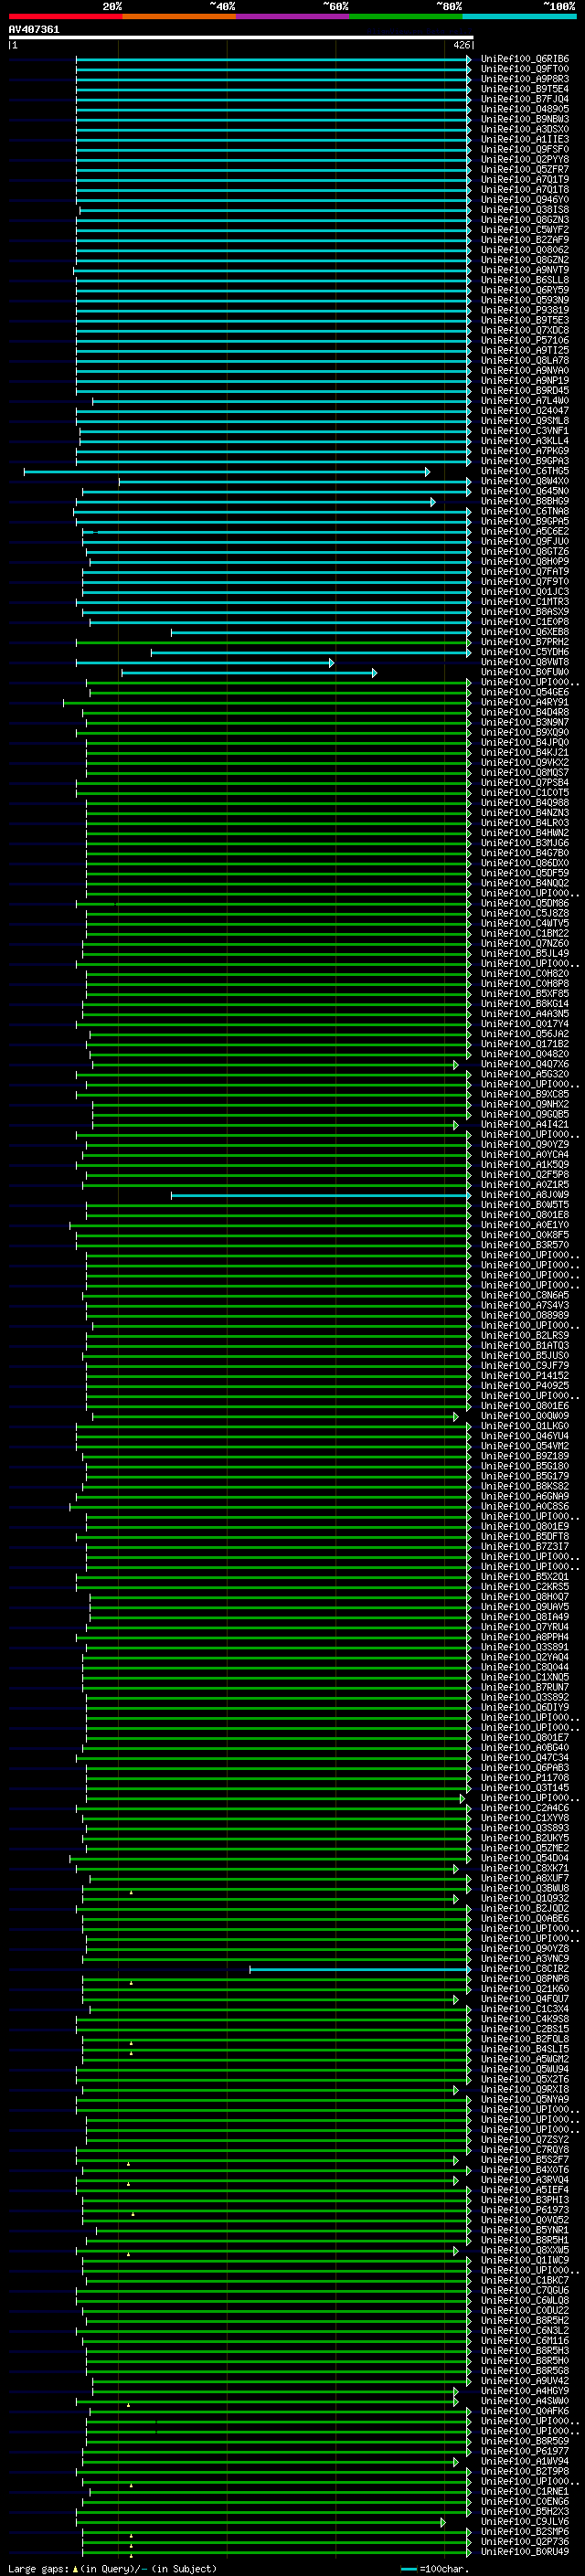Select hit label UniRef100_Q7PSB4
The width and height of the screenshot is (585, 2576).
point(524,783)
